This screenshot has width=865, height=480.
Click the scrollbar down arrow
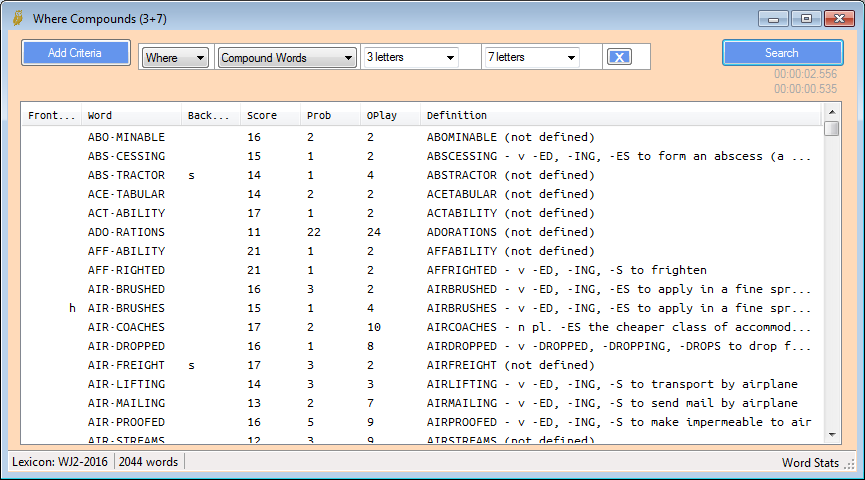coord(832,435)
